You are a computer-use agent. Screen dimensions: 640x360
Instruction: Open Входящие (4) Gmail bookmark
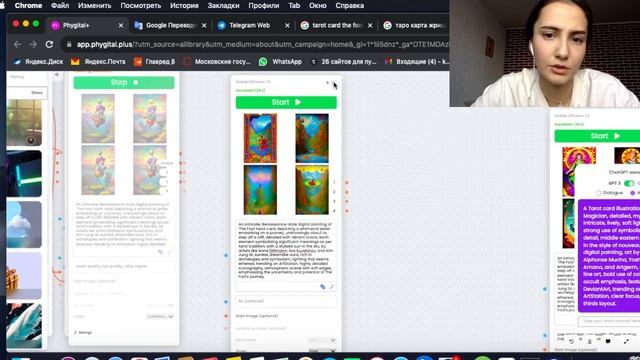pyautogui.click(x=416, y=62)
